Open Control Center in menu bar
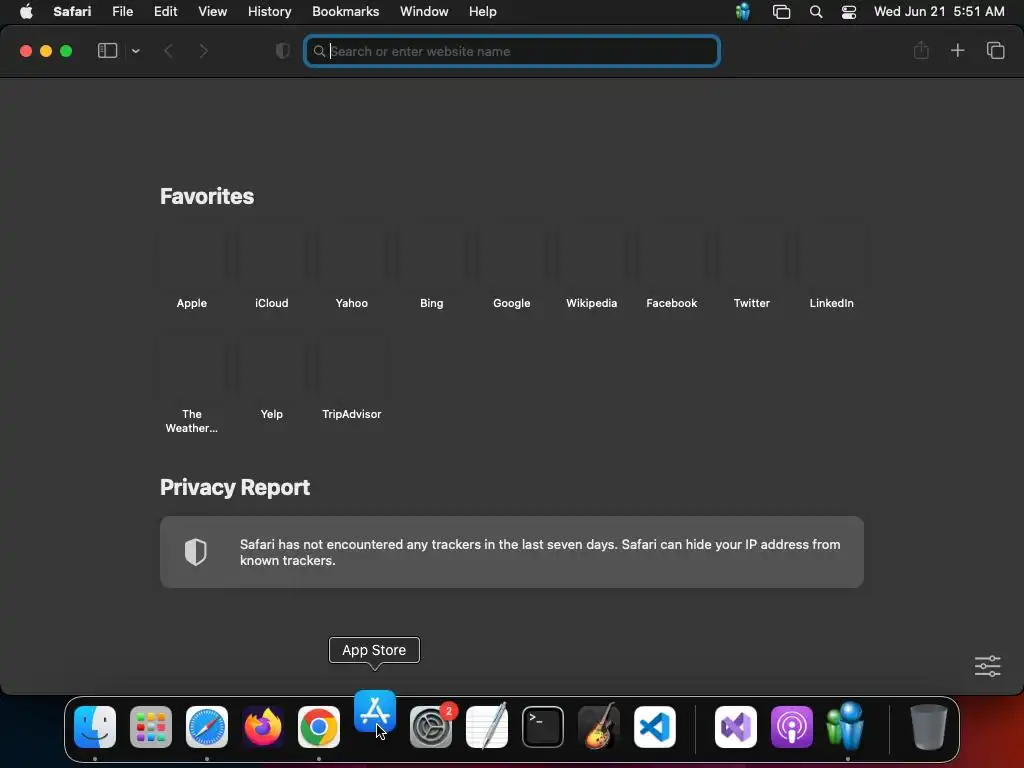Viewport: 1024px width, 768px height. [848, 12]
